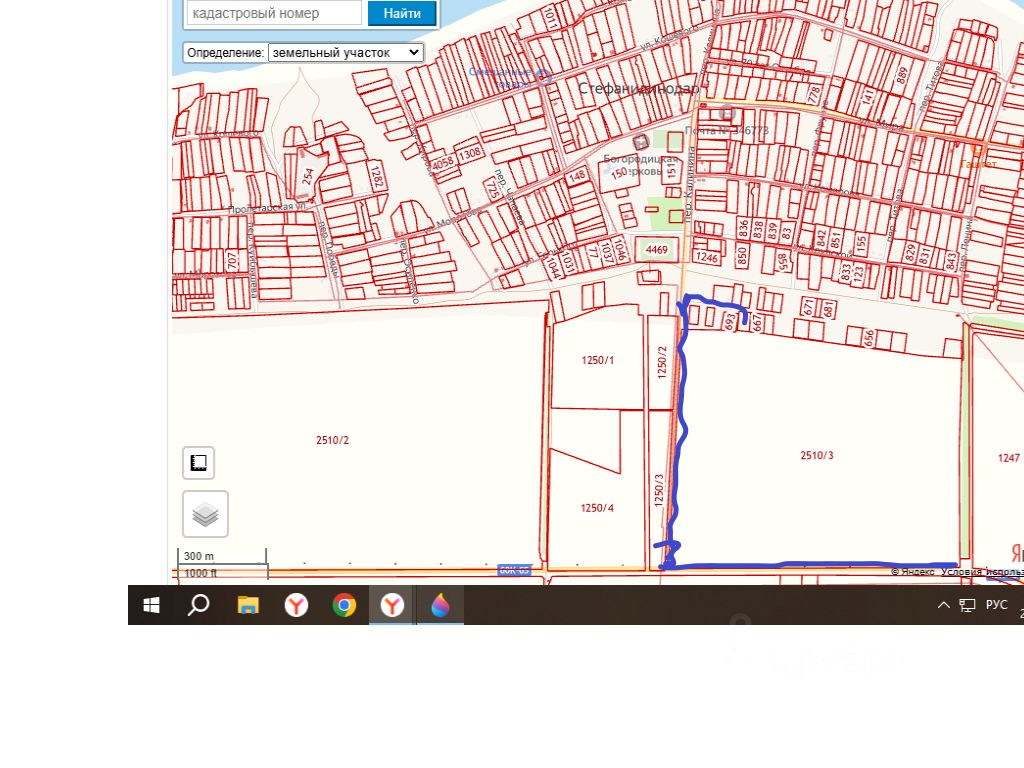Open File Explorer from taskbar
The height and width of the screenshot is (768, 1024).
click(248, 605)
